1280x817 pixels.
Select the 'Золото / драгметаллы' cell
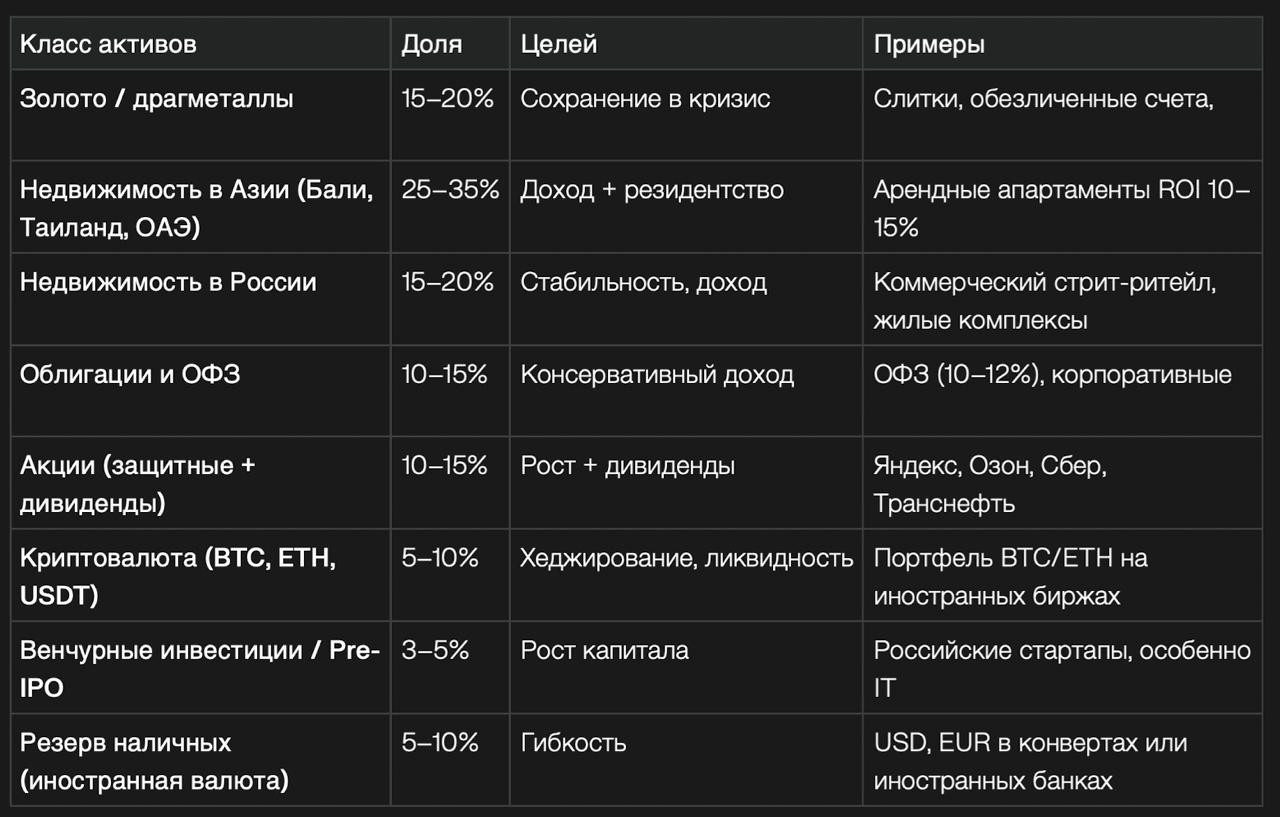pyautogui.click(x=157, y=99)
